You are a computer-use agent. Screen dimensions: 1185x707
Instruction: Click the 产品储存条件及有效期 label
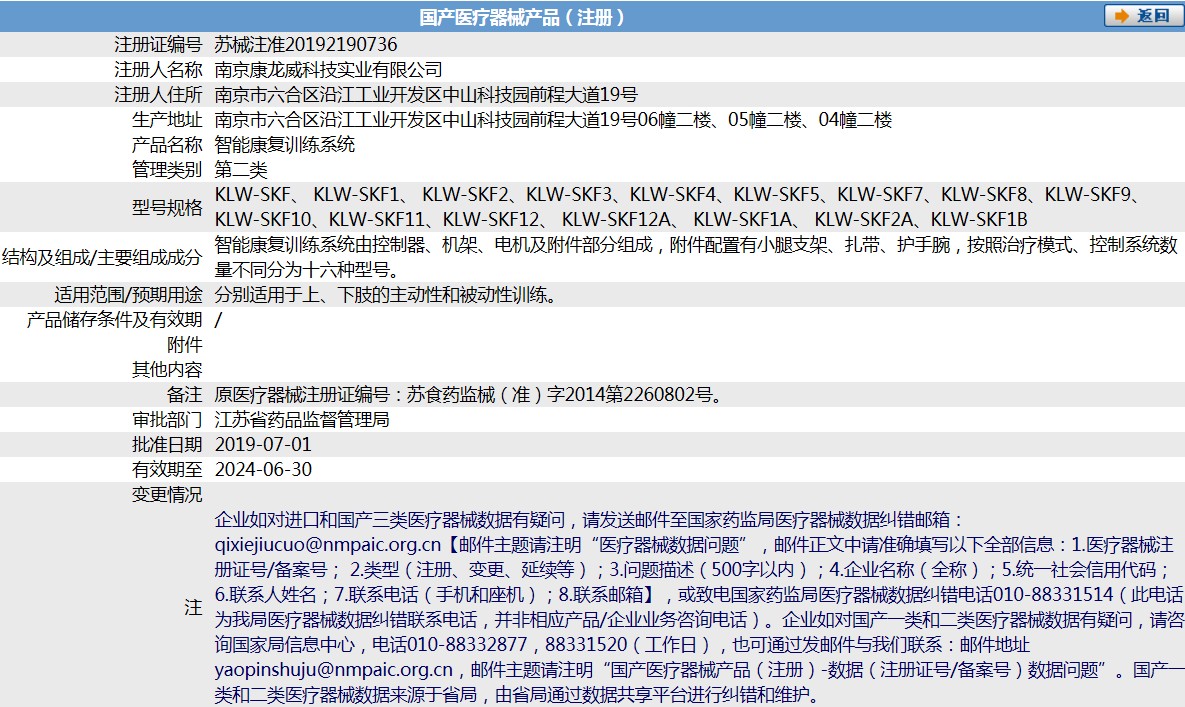114,320
